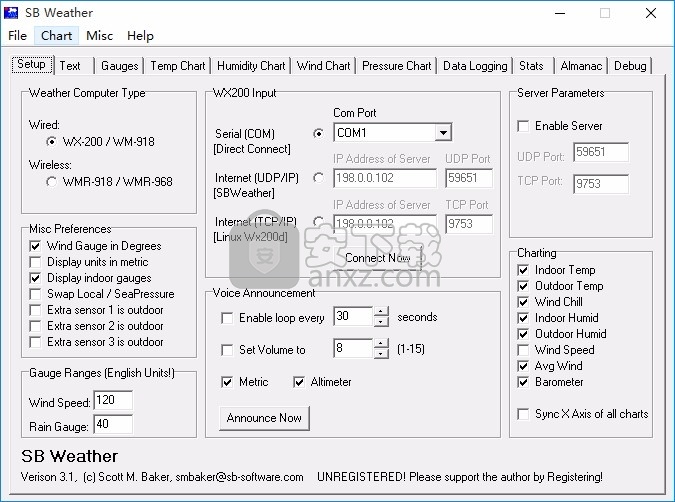Enable Display units in metric
The height and width of the screenshot is (502, 675).
click(35, 262)
